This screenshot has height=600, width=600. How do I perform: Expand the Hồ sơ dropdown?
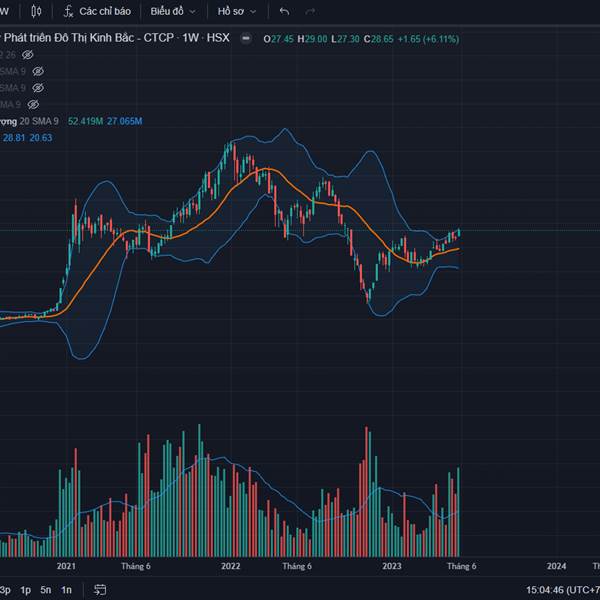237,11
